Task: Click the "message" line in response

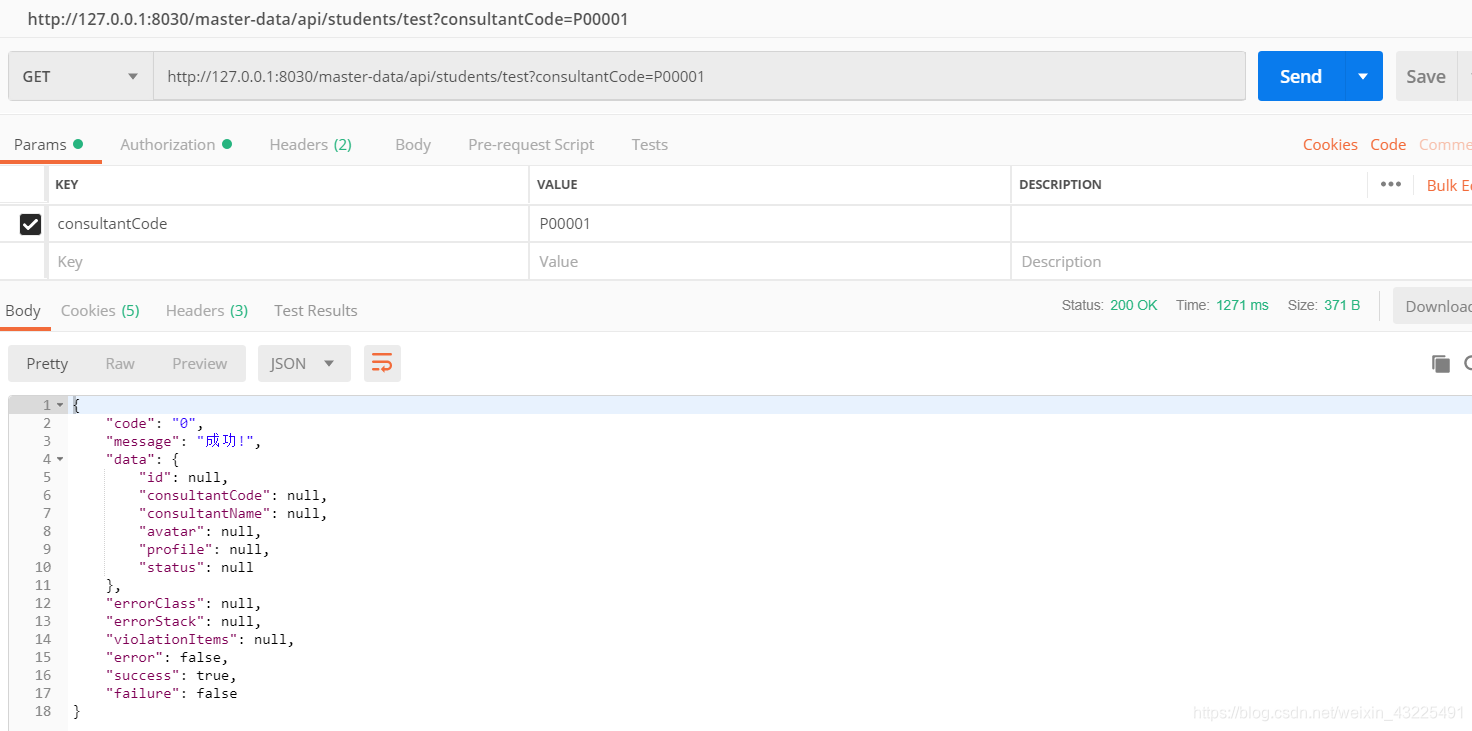Action: [x=183, y=441]
